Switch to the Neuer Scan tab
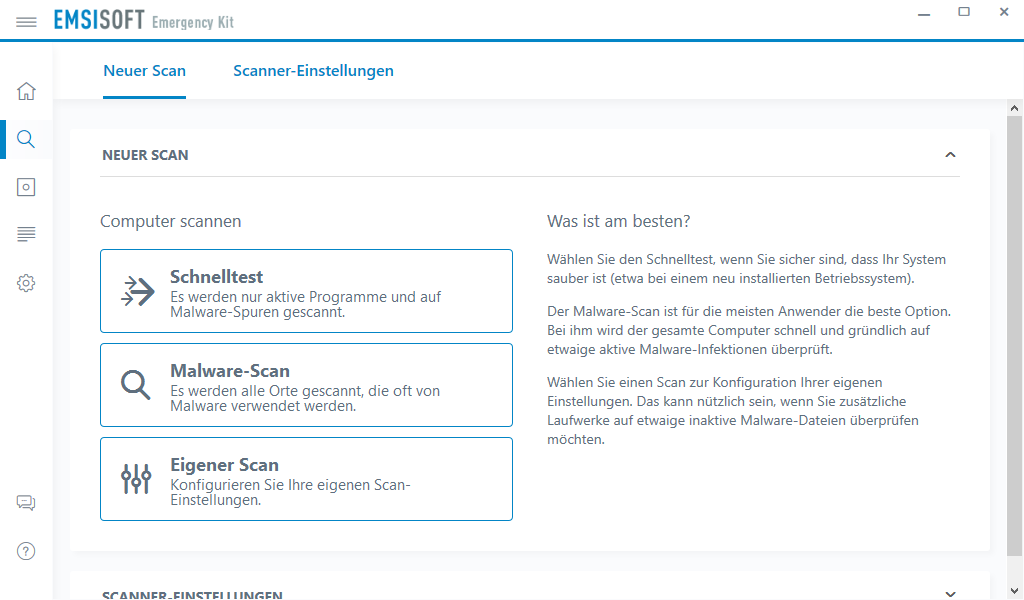Viewport: 1024px width, 600px height. [x=144, y=71]
